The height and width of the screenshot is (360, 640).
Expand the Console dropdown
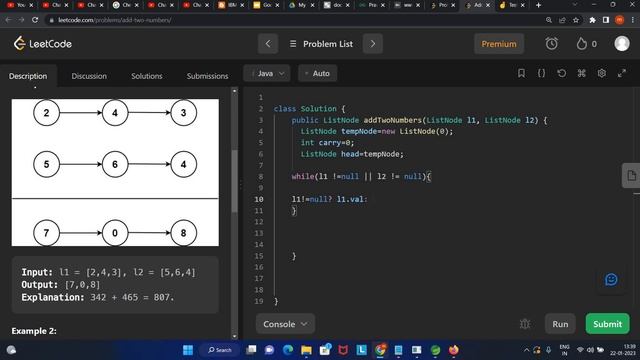click(285, 324)
